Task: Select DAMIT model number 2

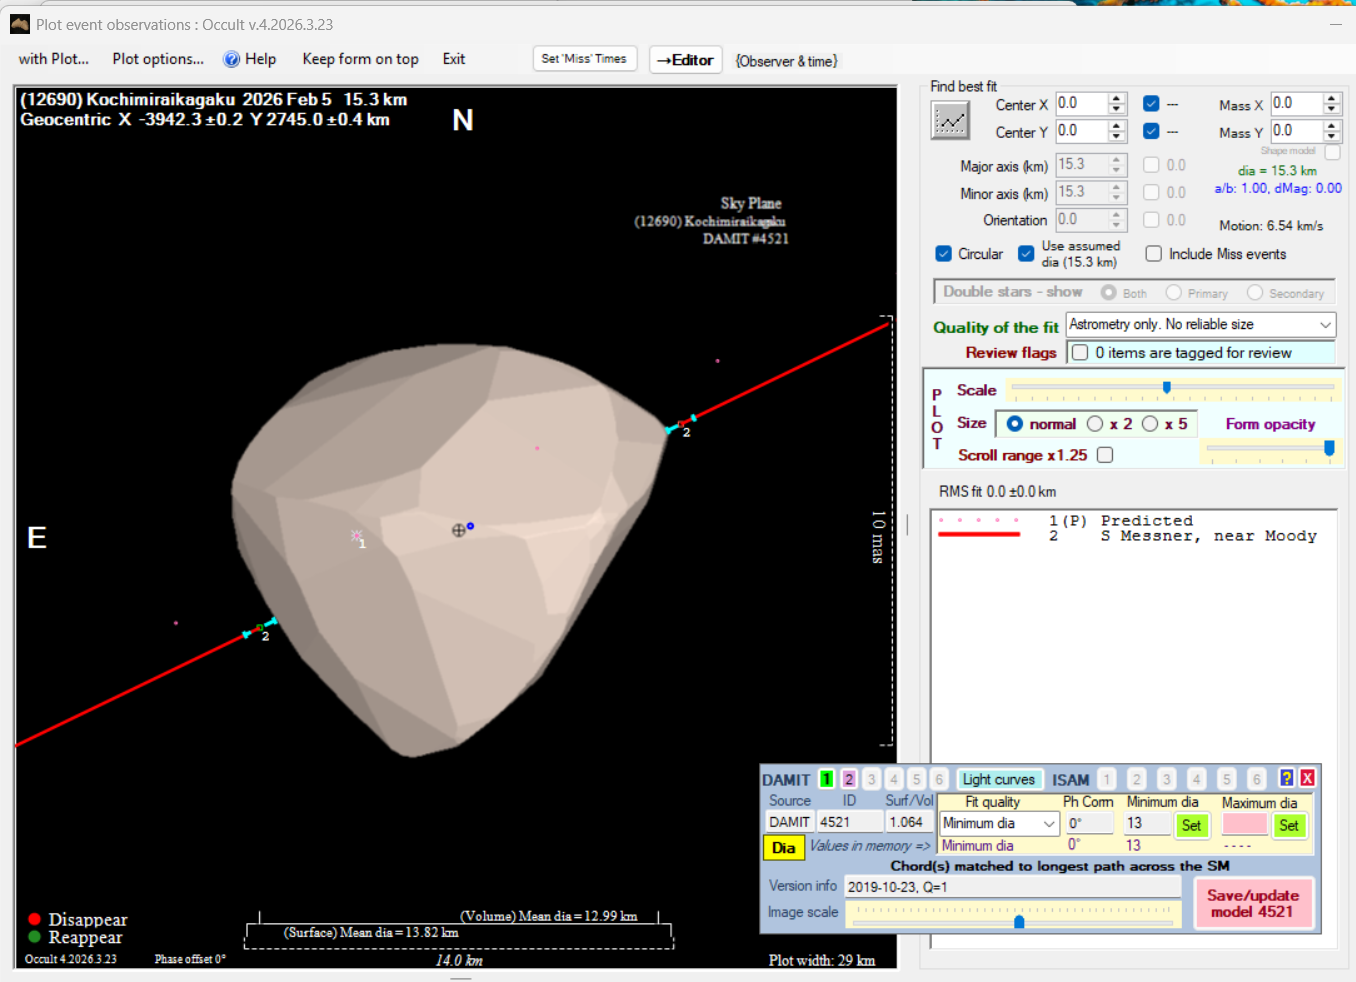Action: (849, 779)
